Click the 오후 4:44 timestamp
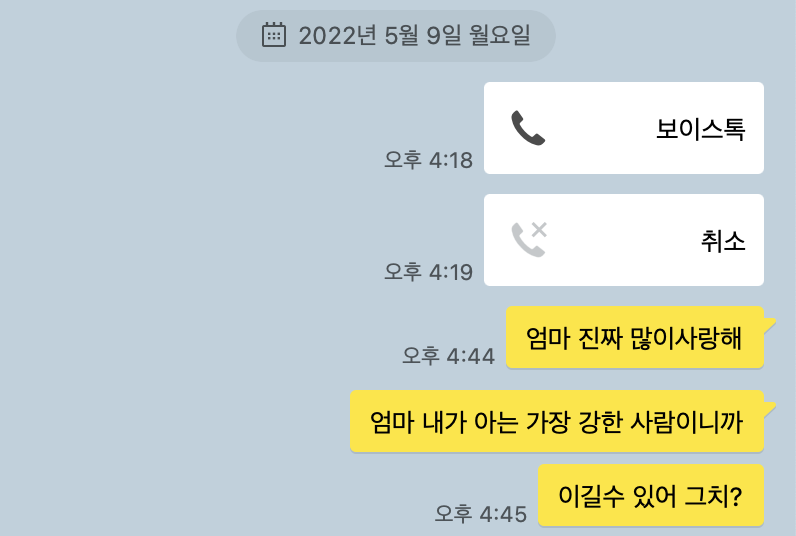 tap(448, 355)
